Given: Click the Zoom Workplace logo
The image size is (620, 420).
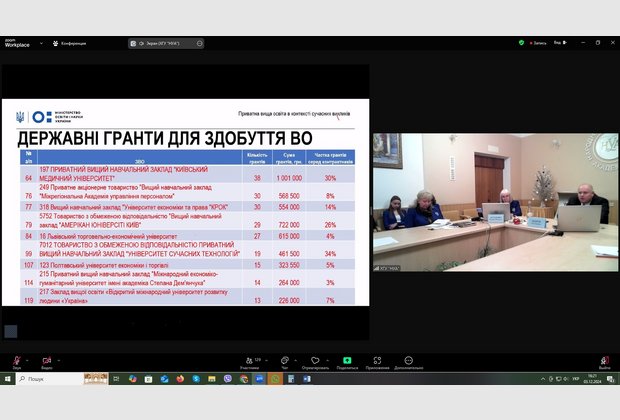Looking at the screenshot, I should (17, 43).
